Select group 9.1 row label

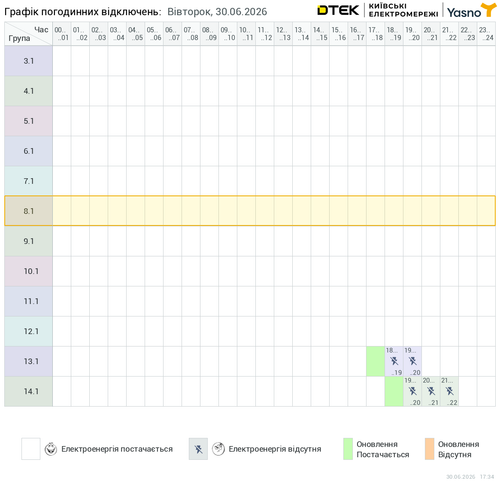(28, 241)
